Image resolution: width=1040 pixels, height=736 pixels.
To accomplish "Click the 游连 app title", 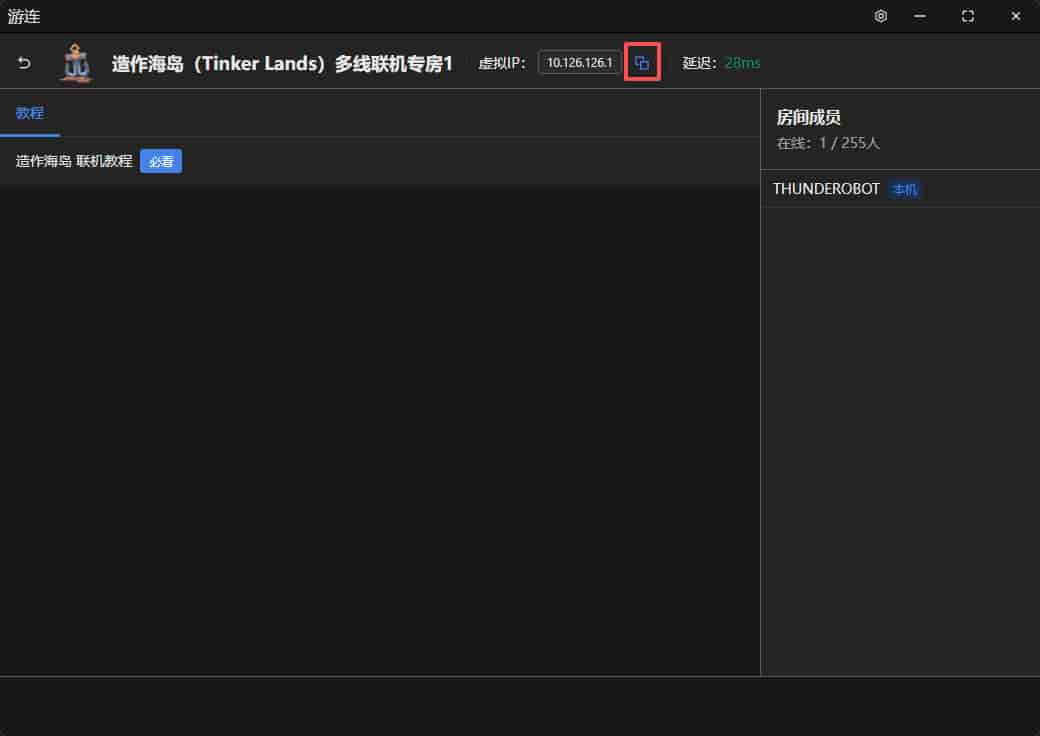I will point(24,16).
